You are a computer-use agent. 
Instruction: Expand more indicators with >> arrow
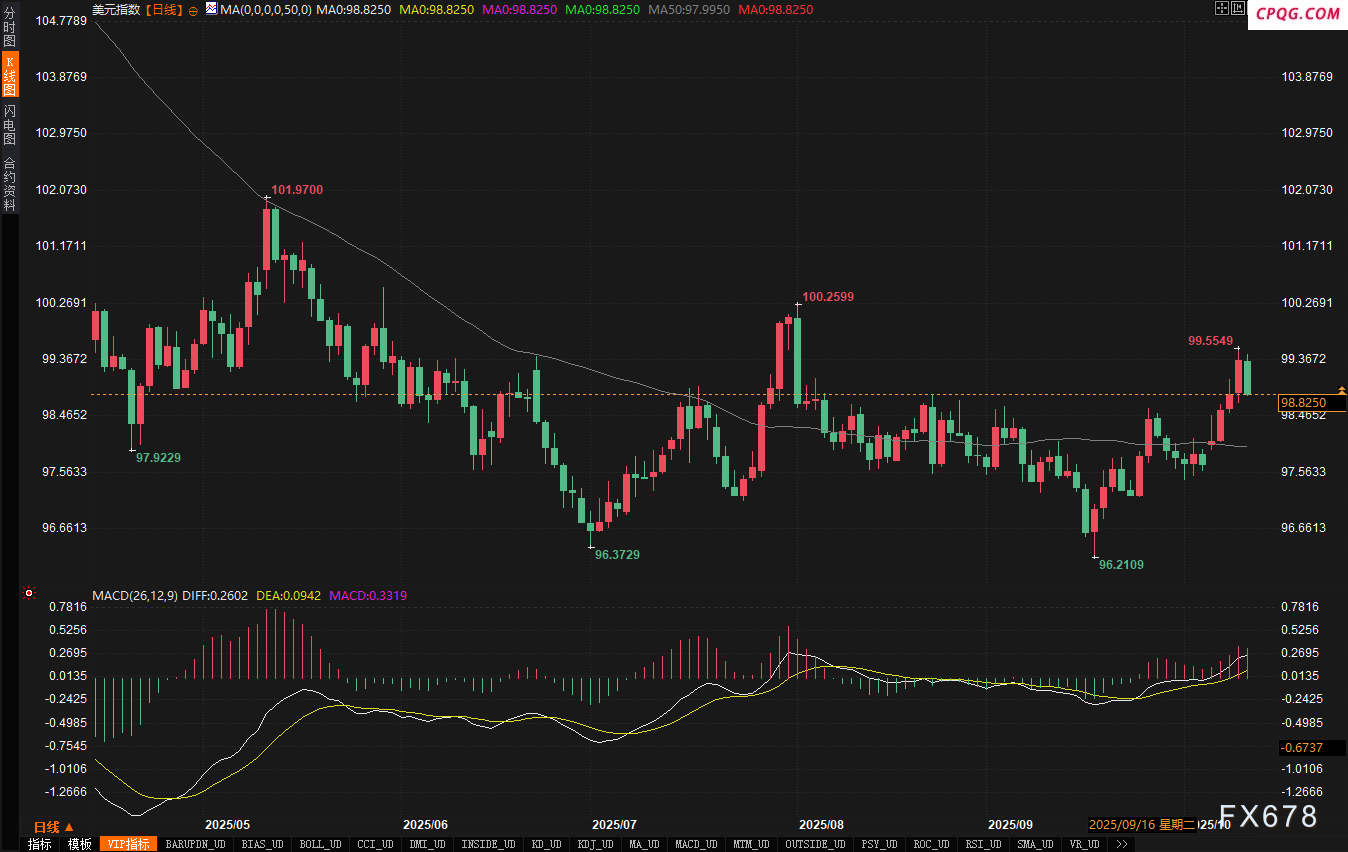pos(1122,844)
